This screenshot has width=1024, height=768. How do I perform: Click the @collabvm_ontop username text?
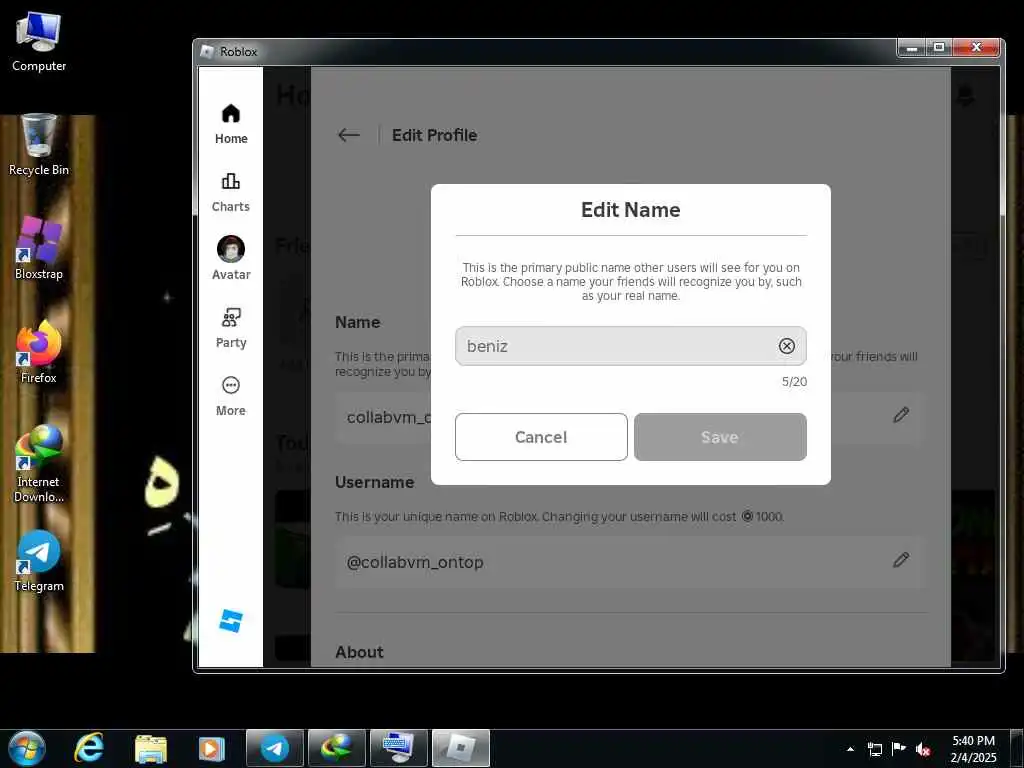click(x=415, y=562)
